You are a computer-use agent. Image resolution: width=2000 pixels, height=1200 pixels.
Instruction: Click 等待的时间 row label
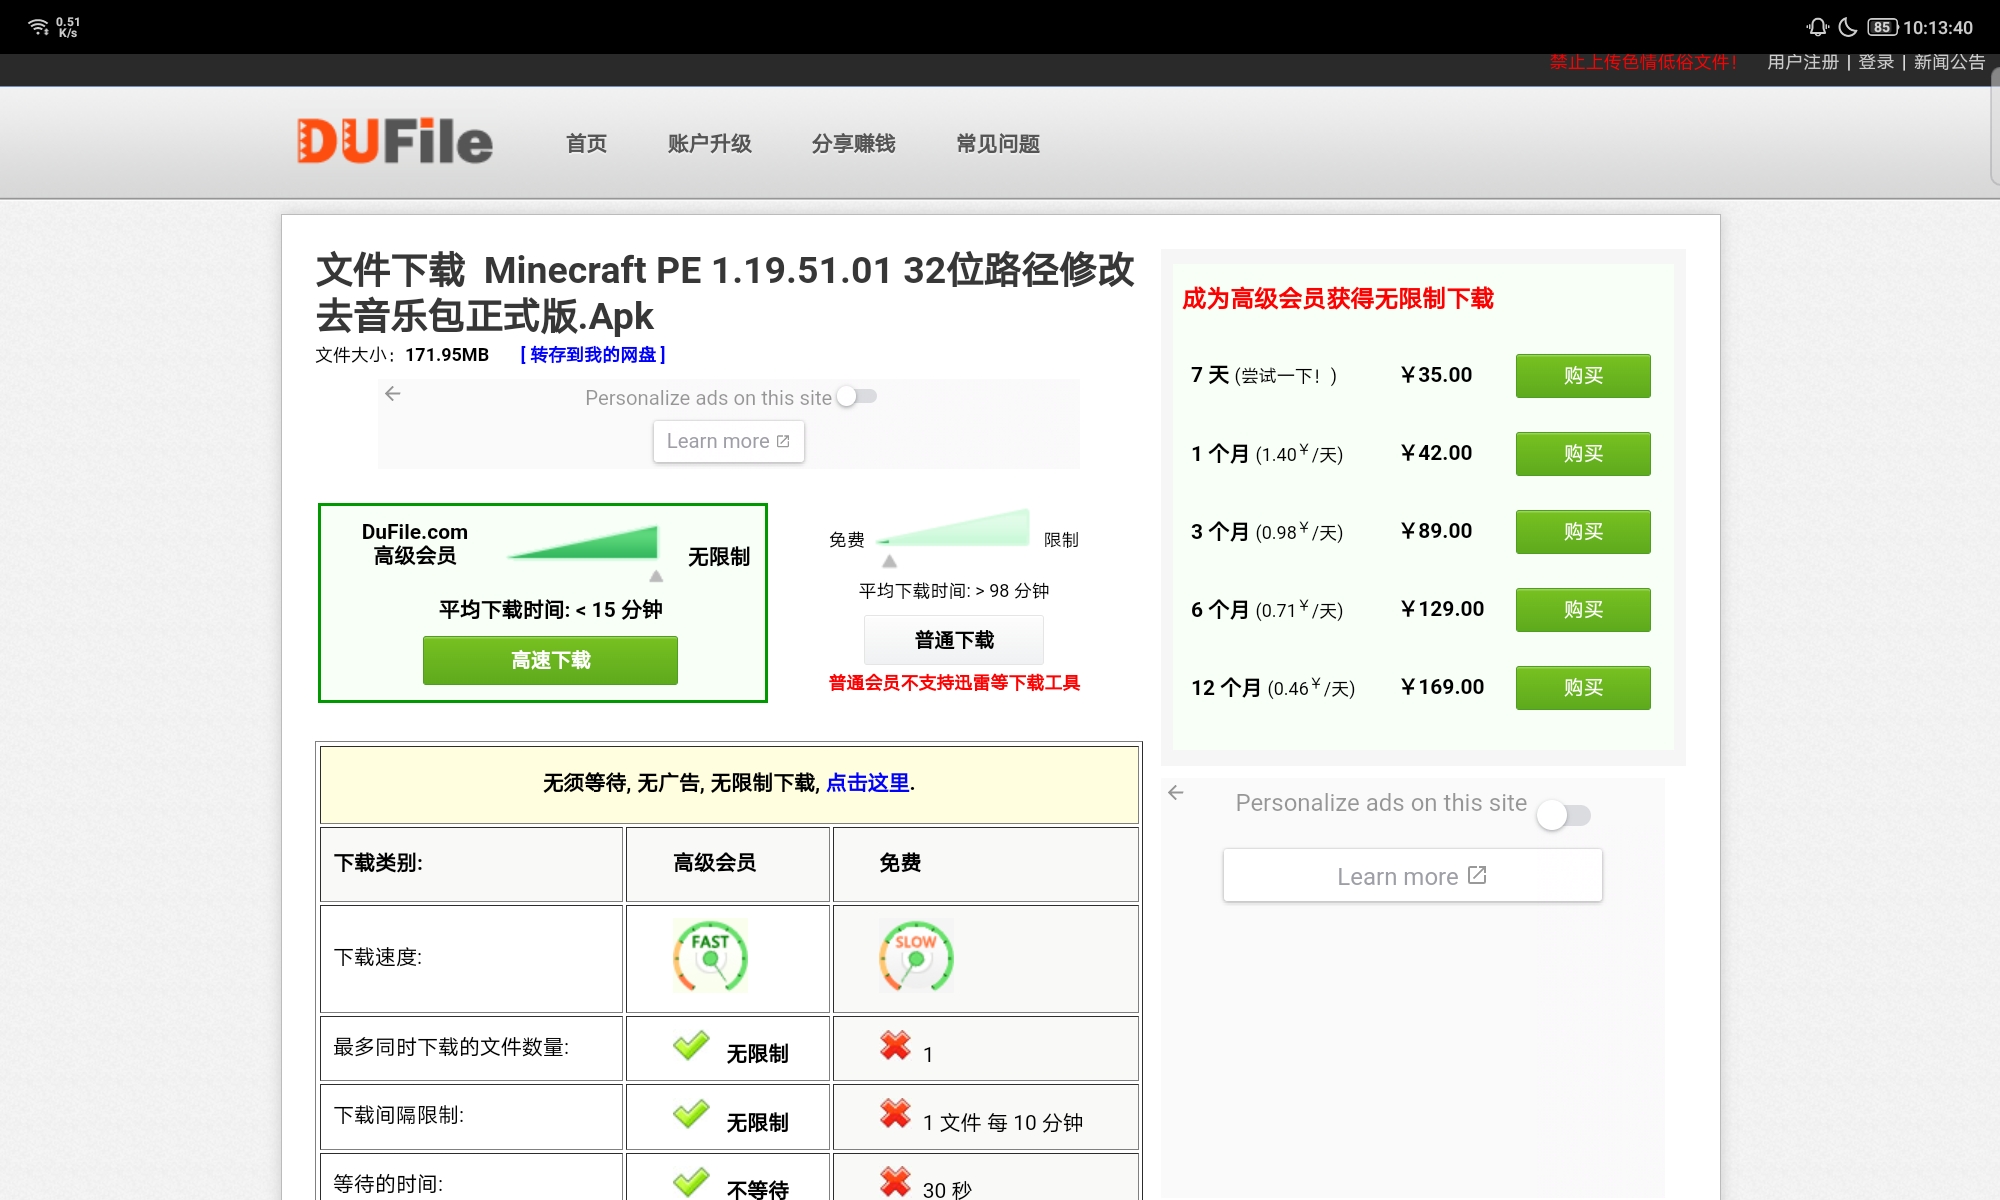click(x=388, y=1184)
